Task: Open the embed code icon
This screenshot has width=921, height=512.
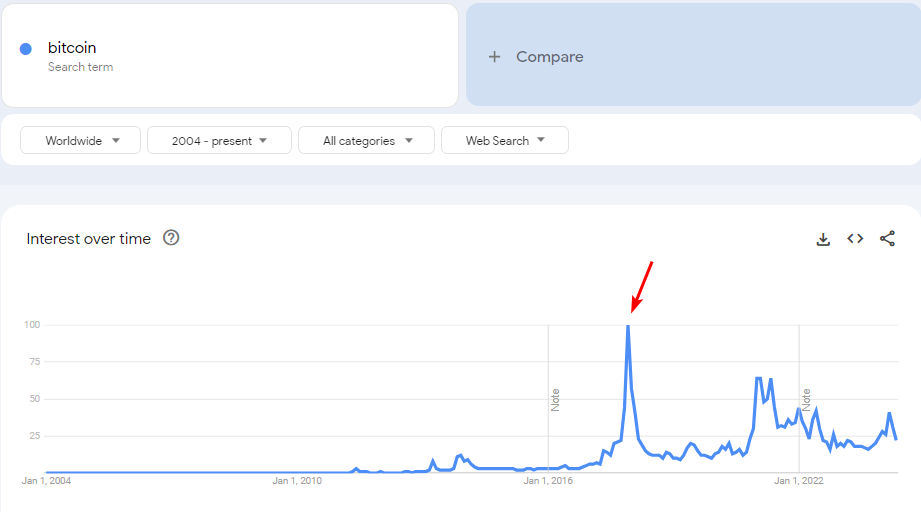Action: (855, 238)
